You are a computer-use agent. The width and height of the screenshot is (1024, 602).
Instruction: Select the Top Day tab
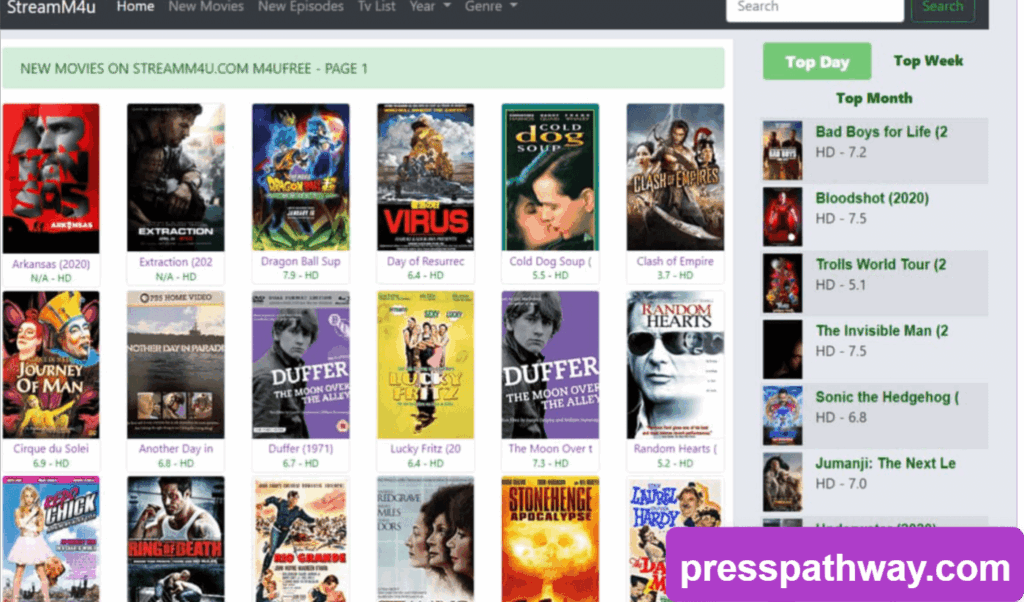click(x=817, y=61)
